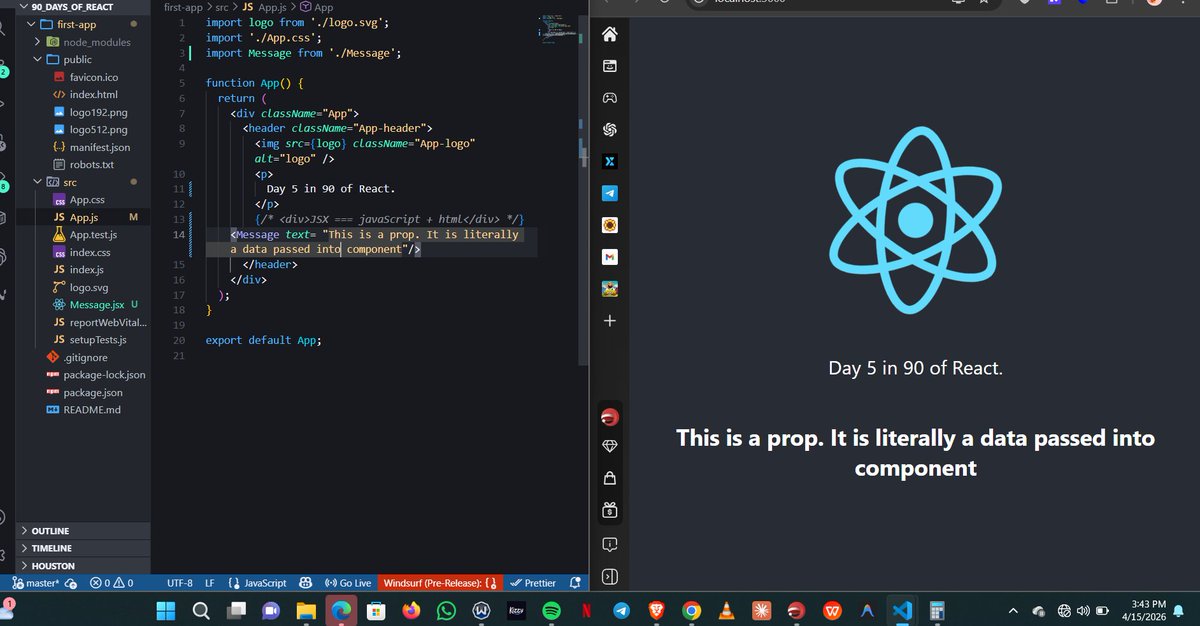The image size is (1200, 626).
Task: Click the Prettier status bar item
Action: coord(533,583)
